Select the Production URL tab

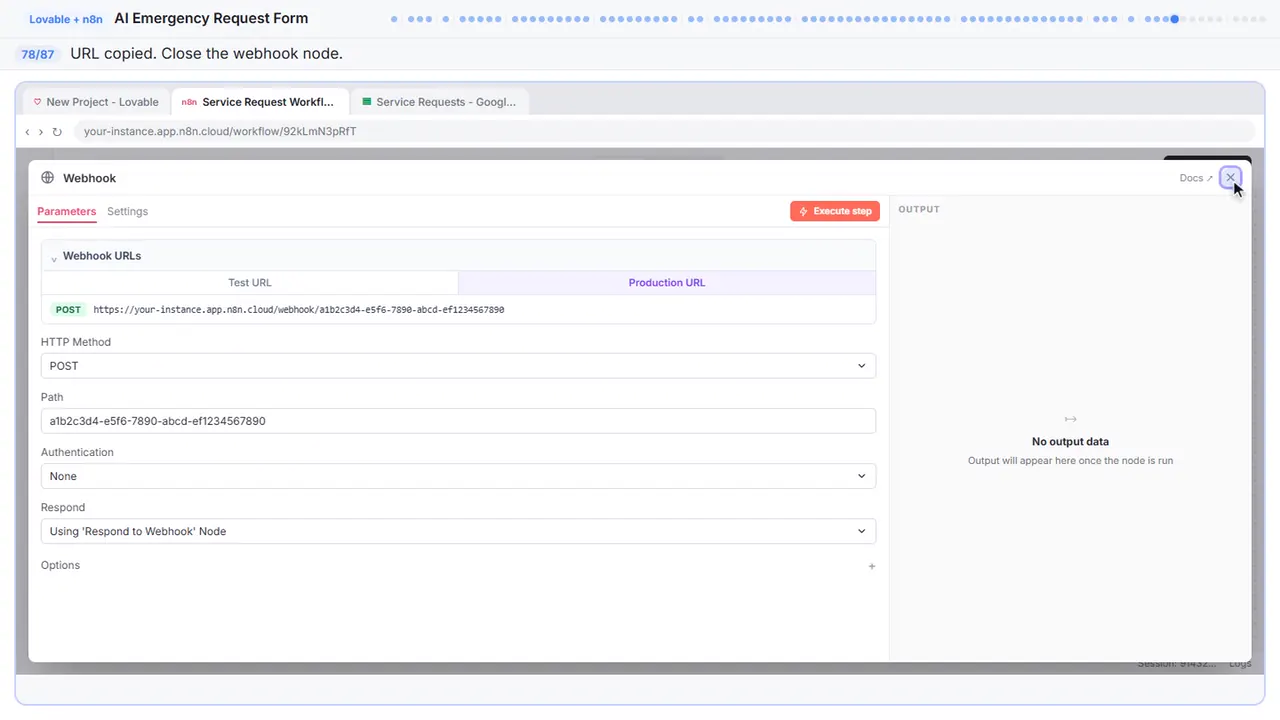(667, 283)
